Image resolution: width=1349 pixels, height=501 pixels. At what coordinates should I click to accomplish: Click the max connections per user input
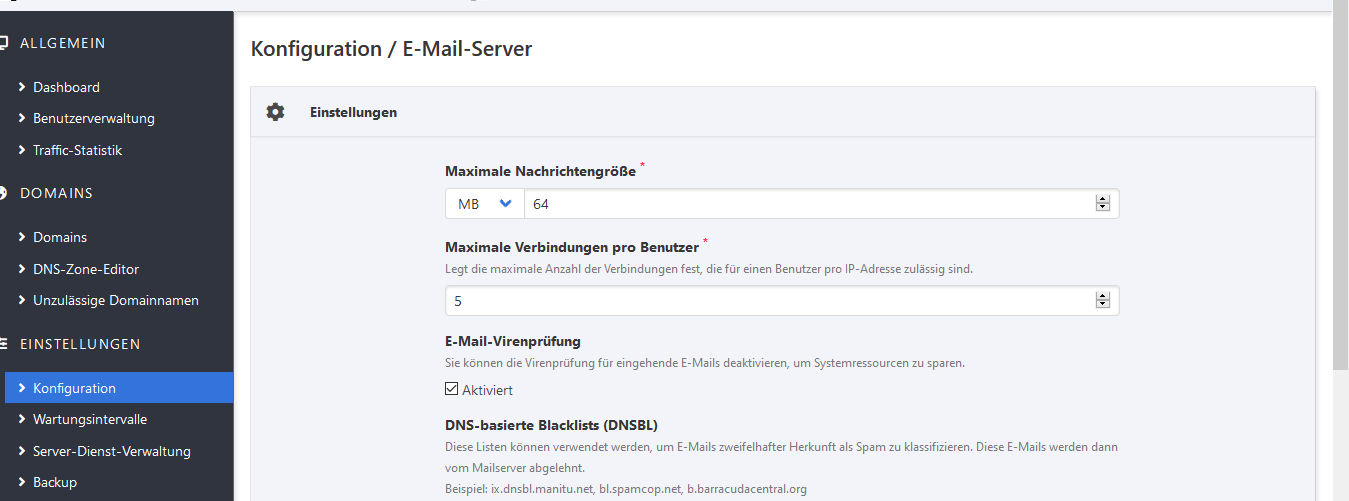(770, 300)
